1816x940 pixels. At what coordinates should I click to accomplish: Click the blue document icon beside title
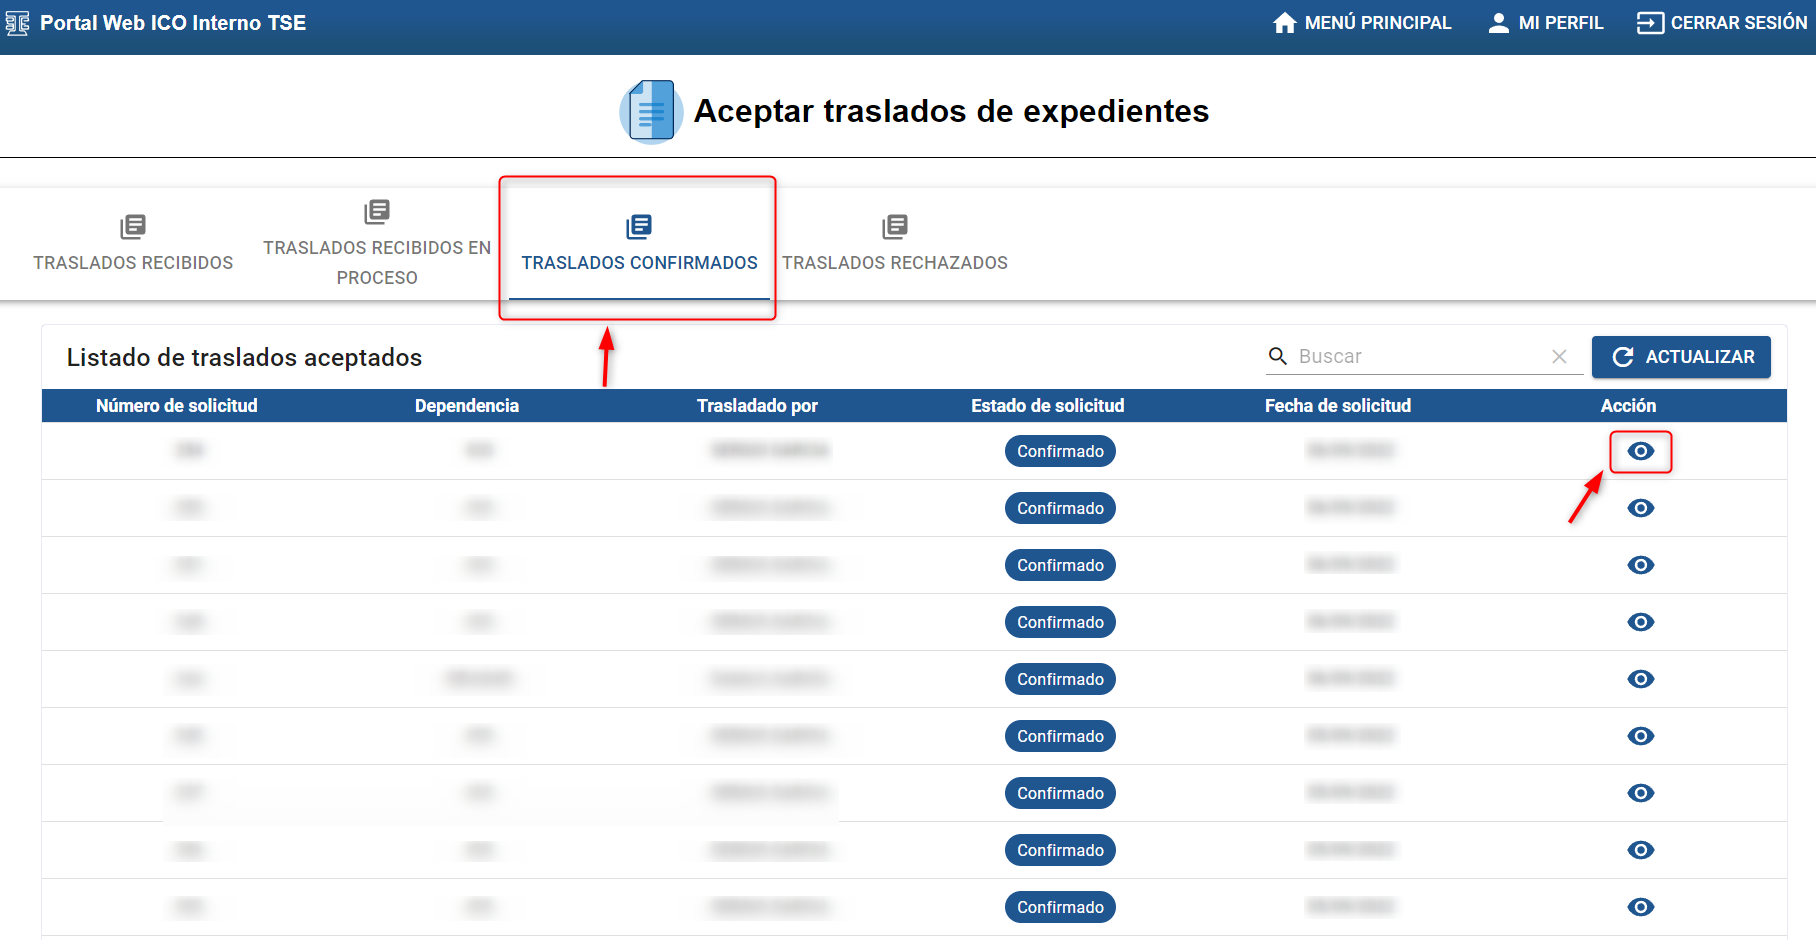(651, 111)
